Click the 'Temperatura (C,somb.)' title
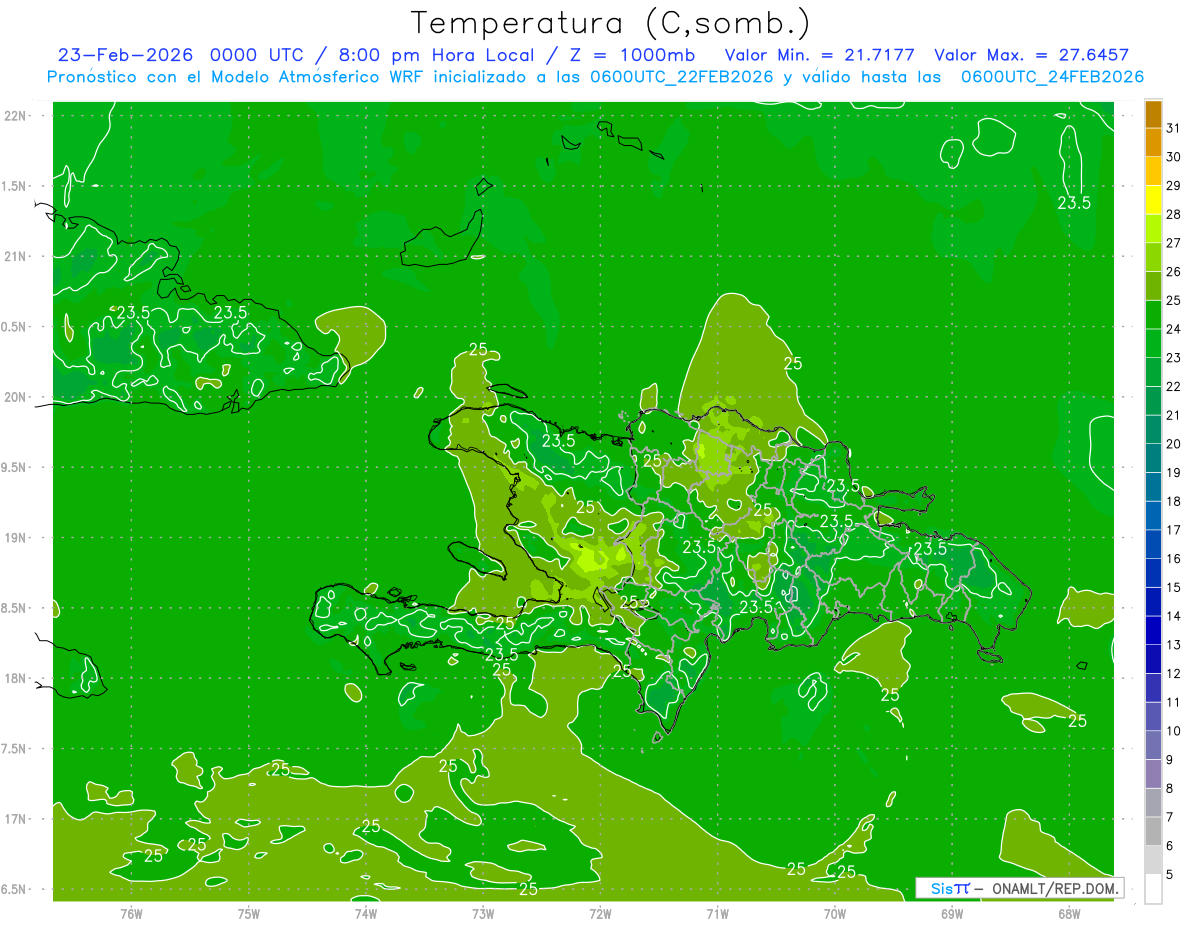Screen dimensions: 1200x927 (610, 22)
